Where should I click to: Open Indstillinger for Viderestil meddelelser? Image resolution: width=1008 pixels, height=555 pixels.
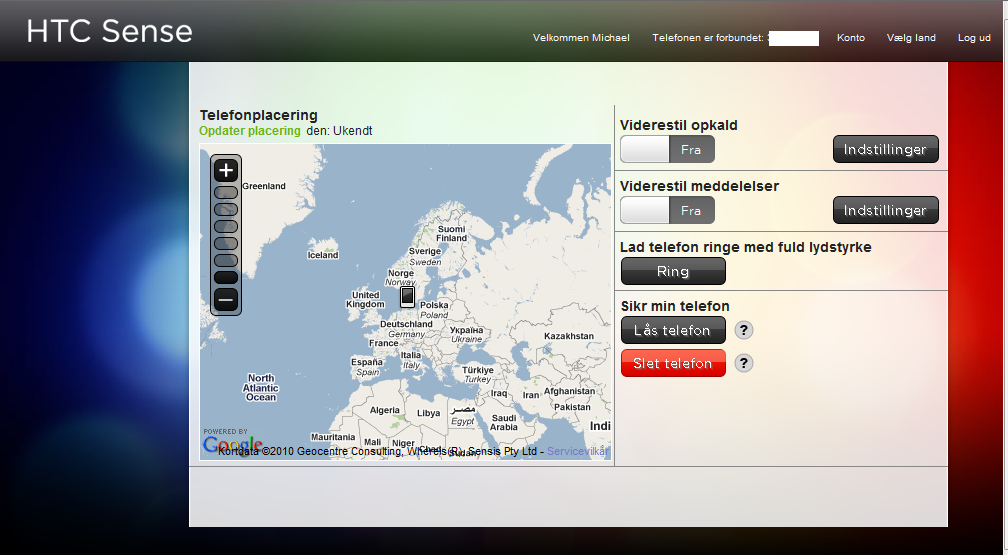886,210
